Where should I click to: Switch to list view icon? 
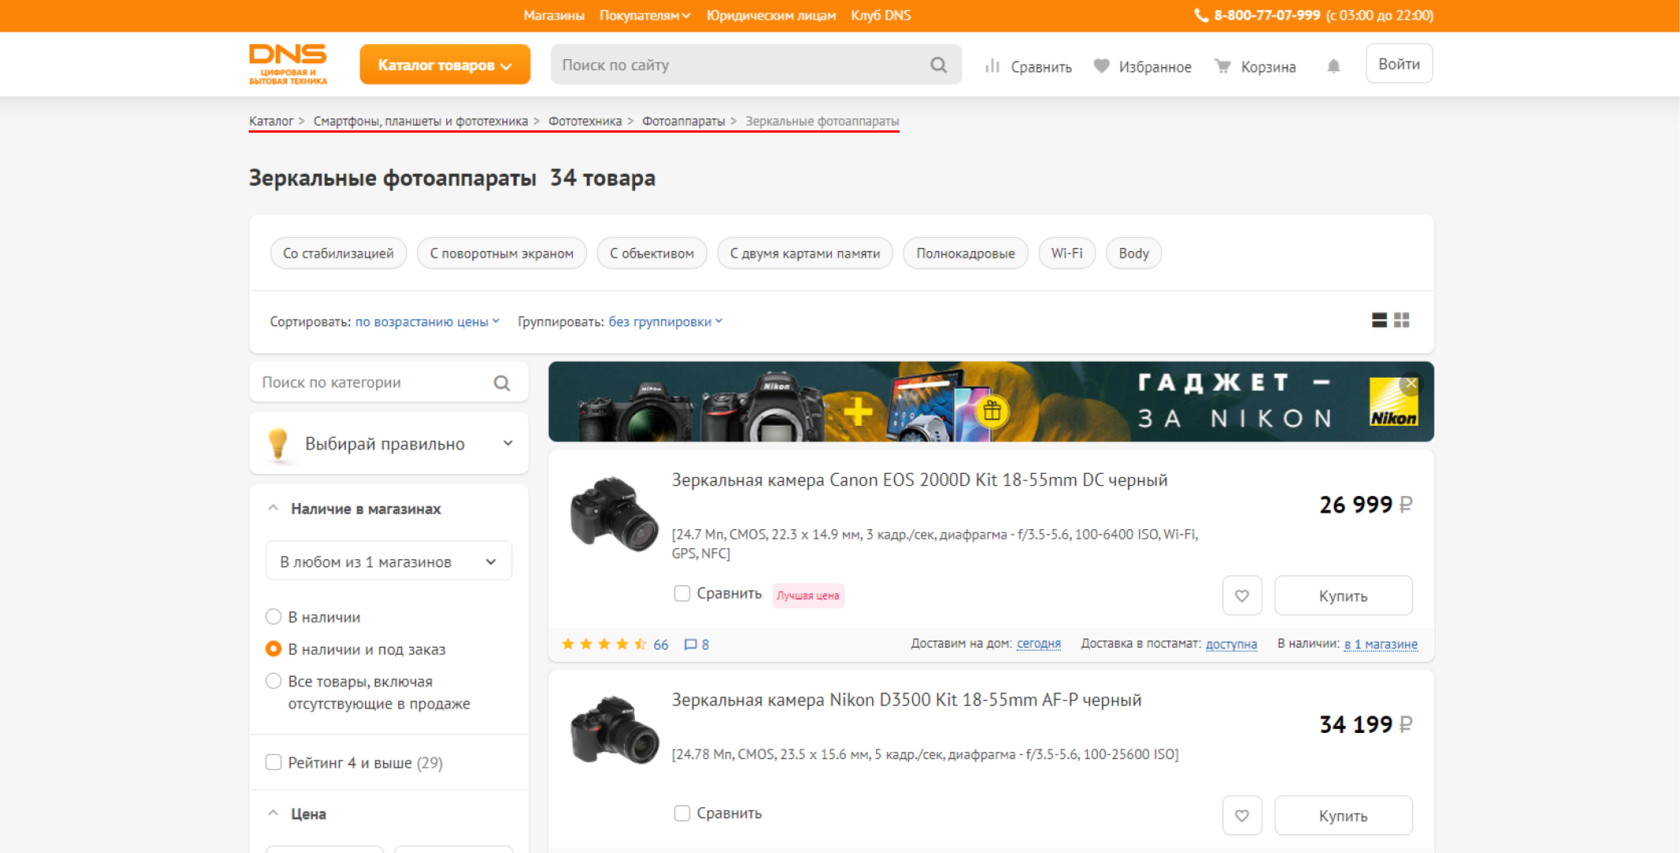pos(1379,320)
